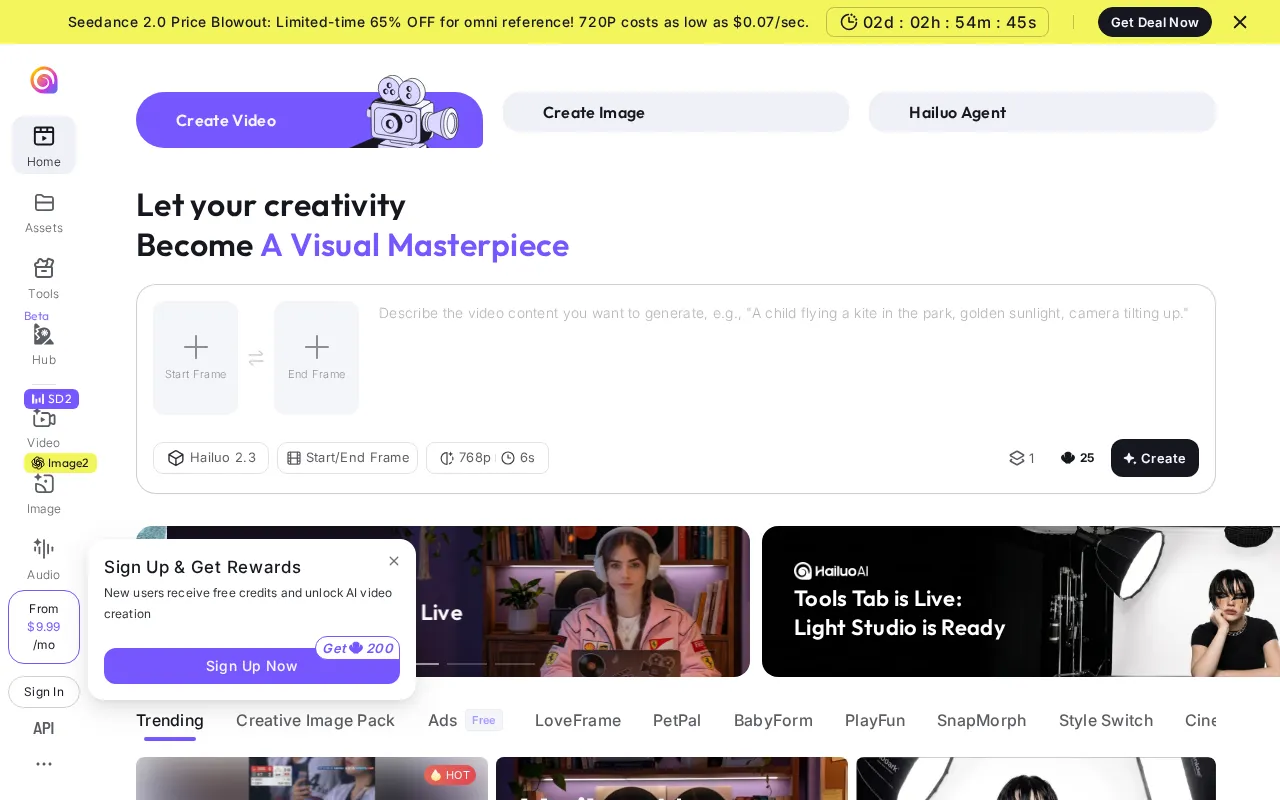Select the BabyForm category tab
This screenshot has height=800, width=1280.
(x=773, y=720)
